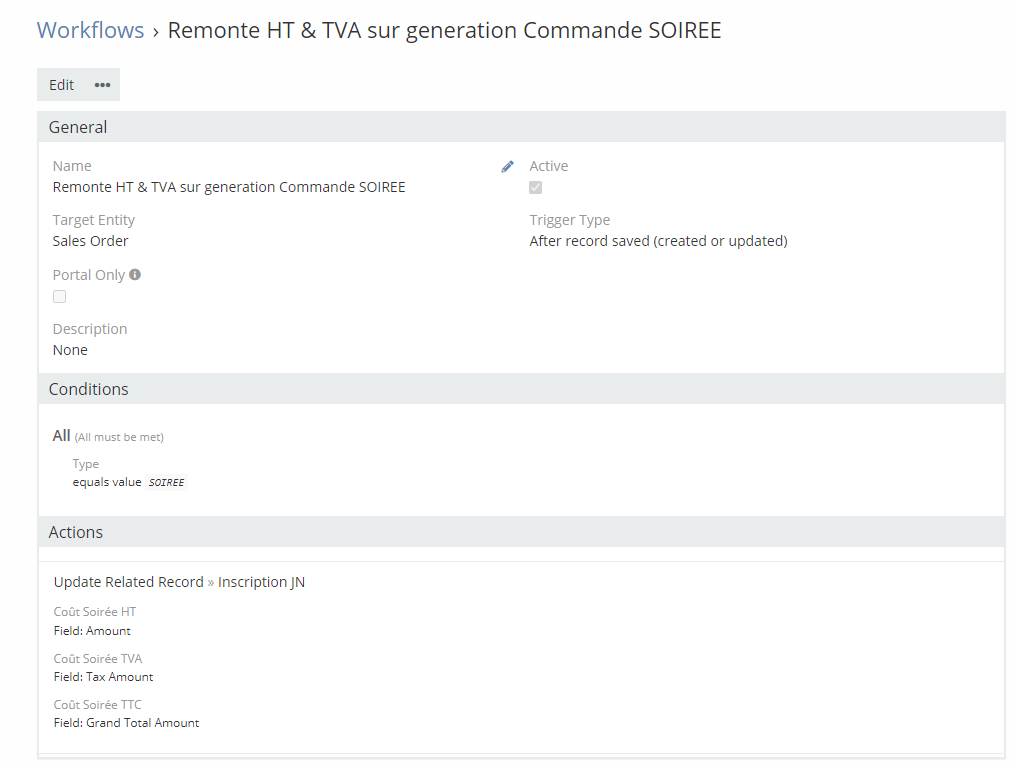Select the workflow Name field value
Viewport: 1017px width, 769px height.
pyautogui.click(x=229, y=187)
